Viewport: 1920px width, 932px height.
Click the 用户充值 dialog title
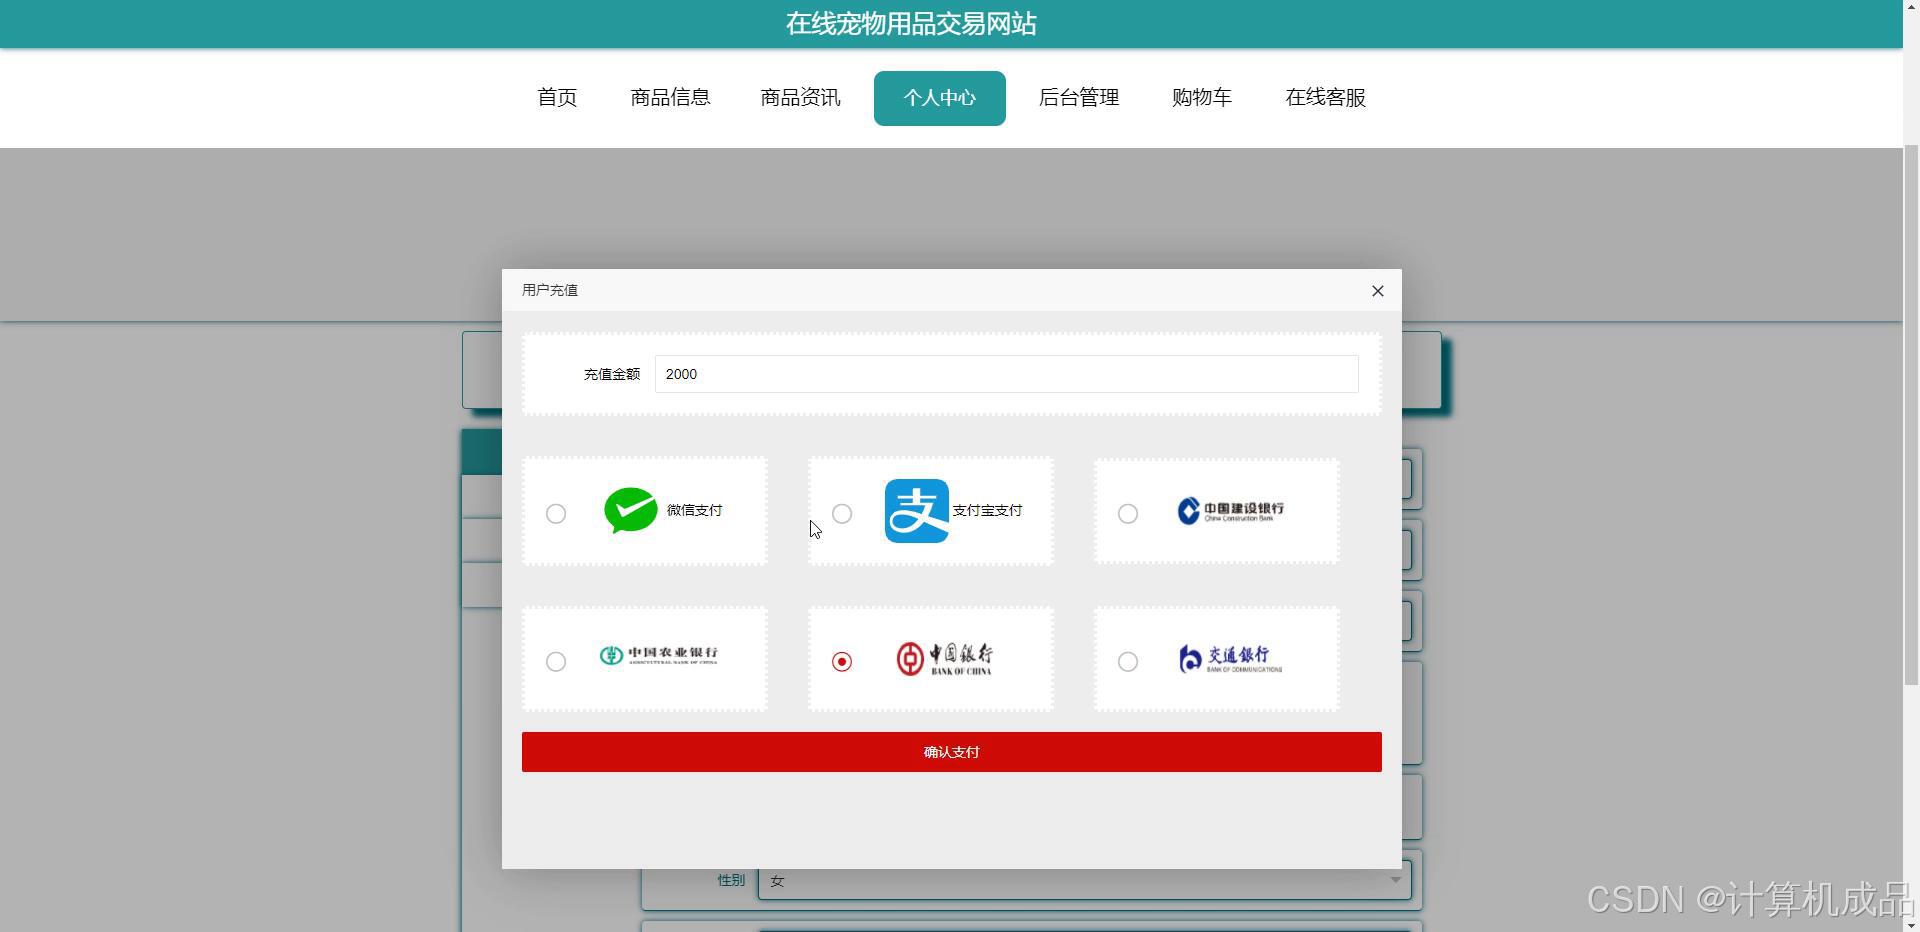pos(550,290)
